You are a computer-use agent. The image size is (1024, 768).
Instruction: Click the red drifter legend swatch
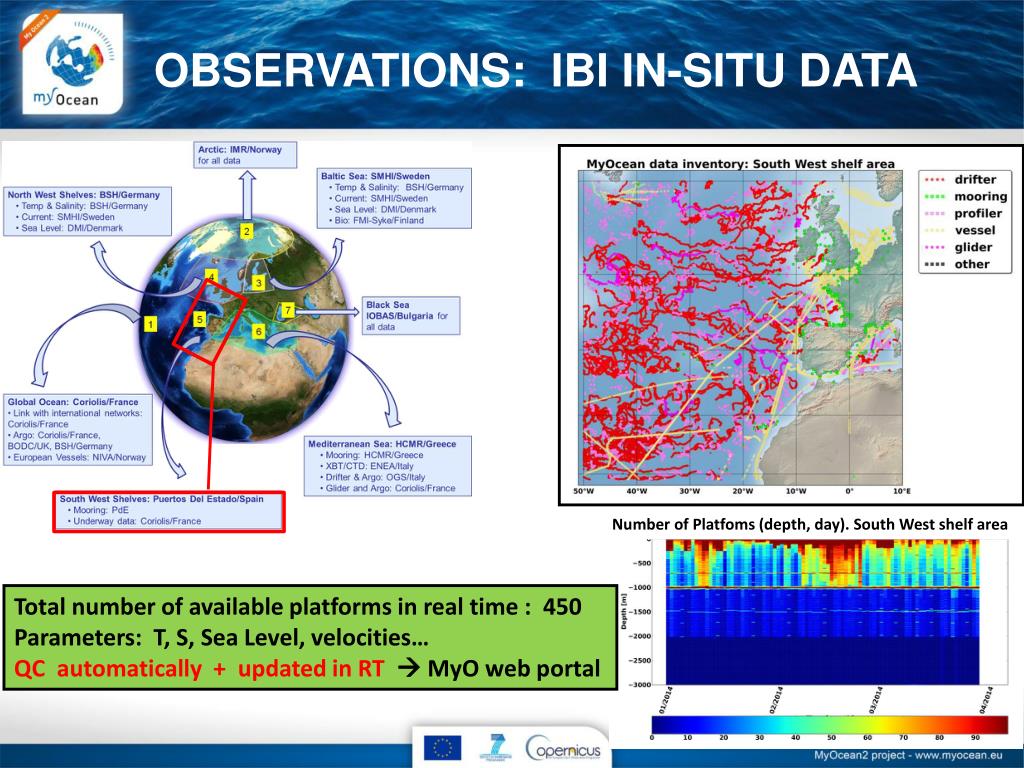coord(935,180)
